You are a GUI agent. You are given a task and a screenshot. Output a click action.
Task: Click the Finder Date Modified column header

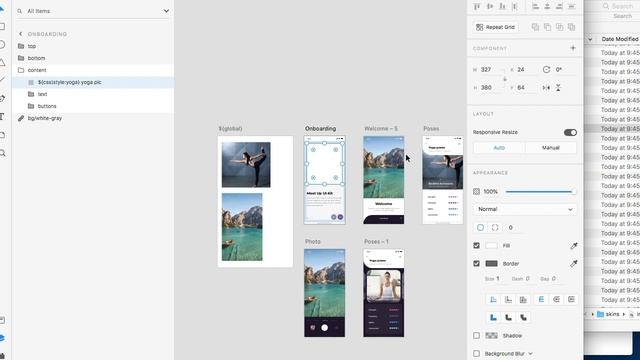620,39
